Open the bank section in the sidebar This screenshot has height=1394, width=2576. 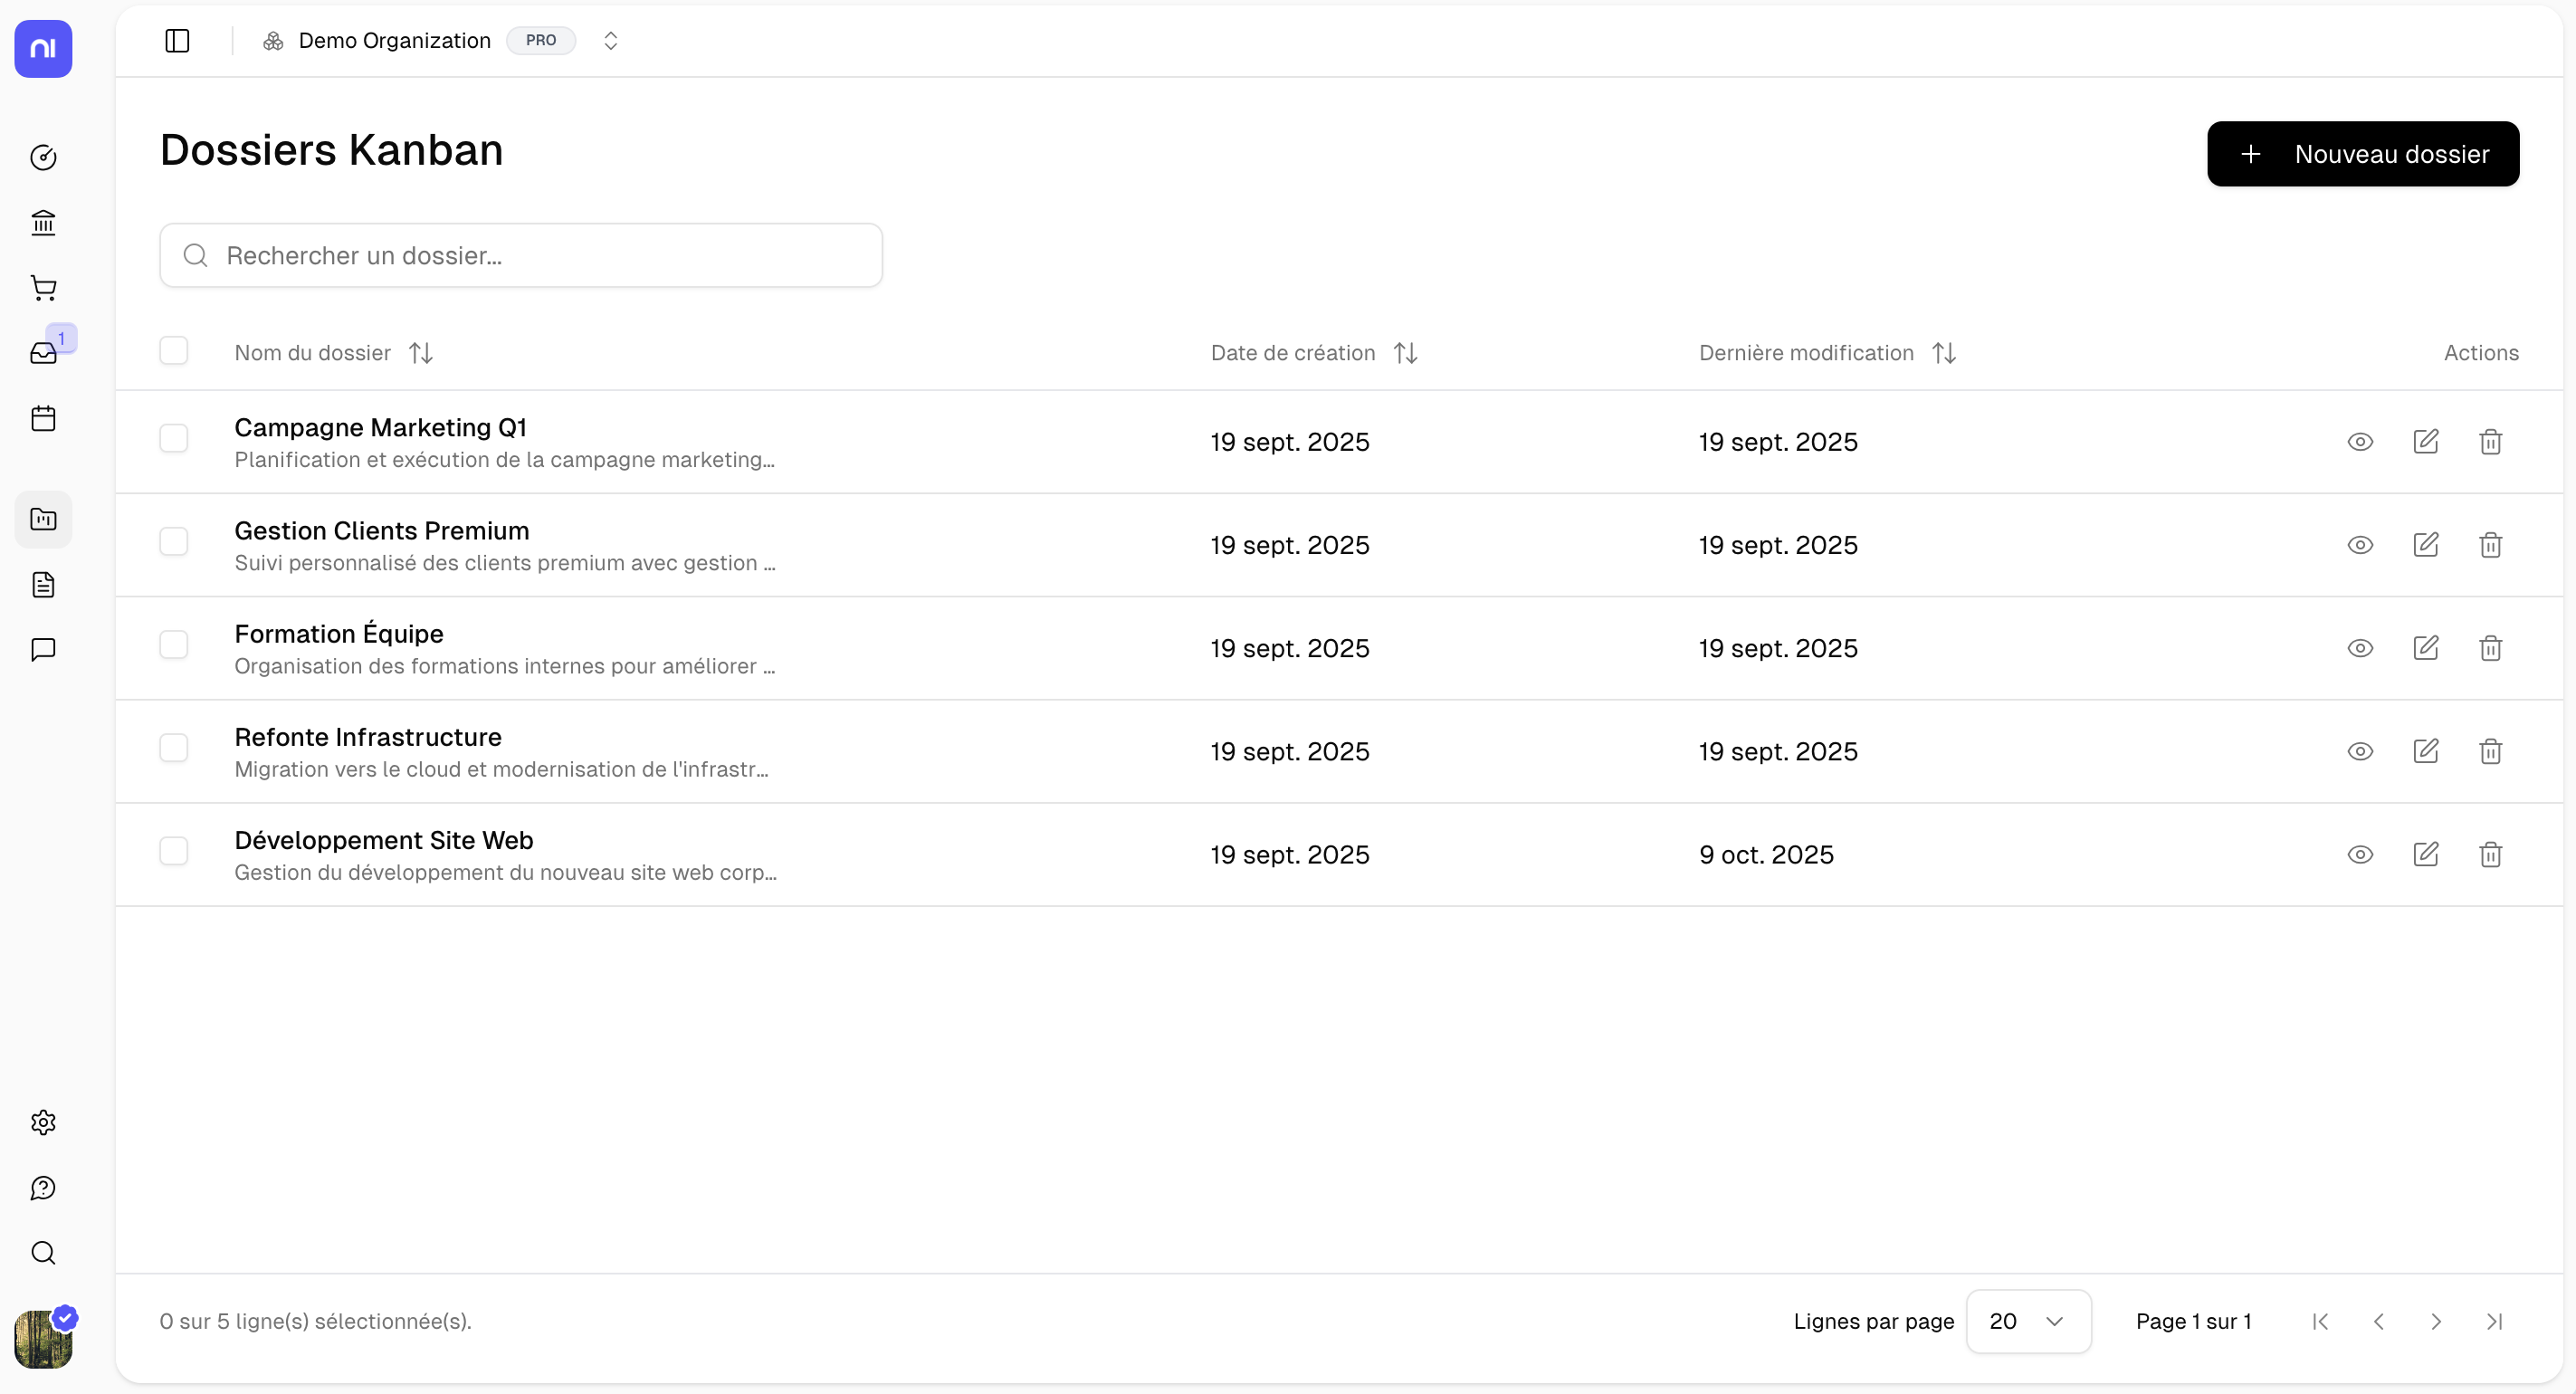[x=43, y=222]
